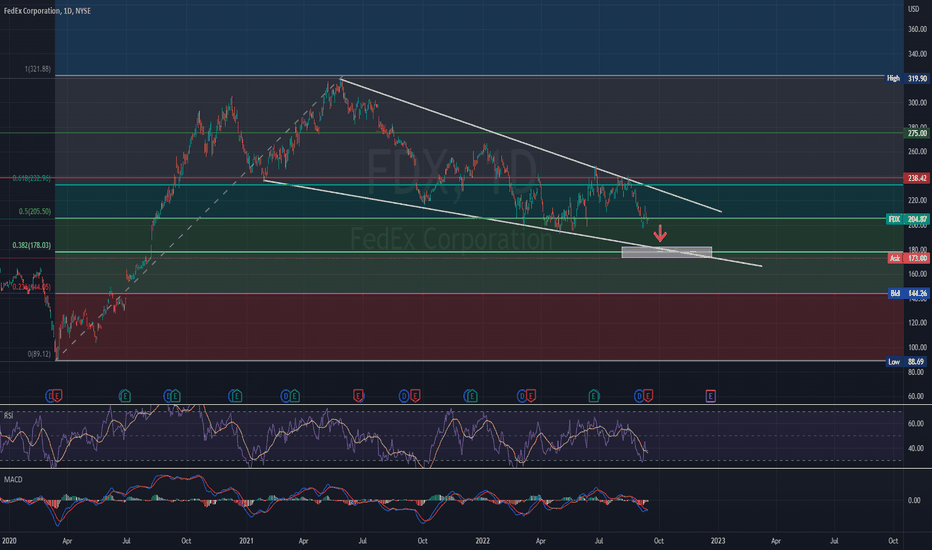Image resolution: width=932 pixels, height=550 pixels.
Task: Click the 1D interval label in header
Action: pos(68,11)
